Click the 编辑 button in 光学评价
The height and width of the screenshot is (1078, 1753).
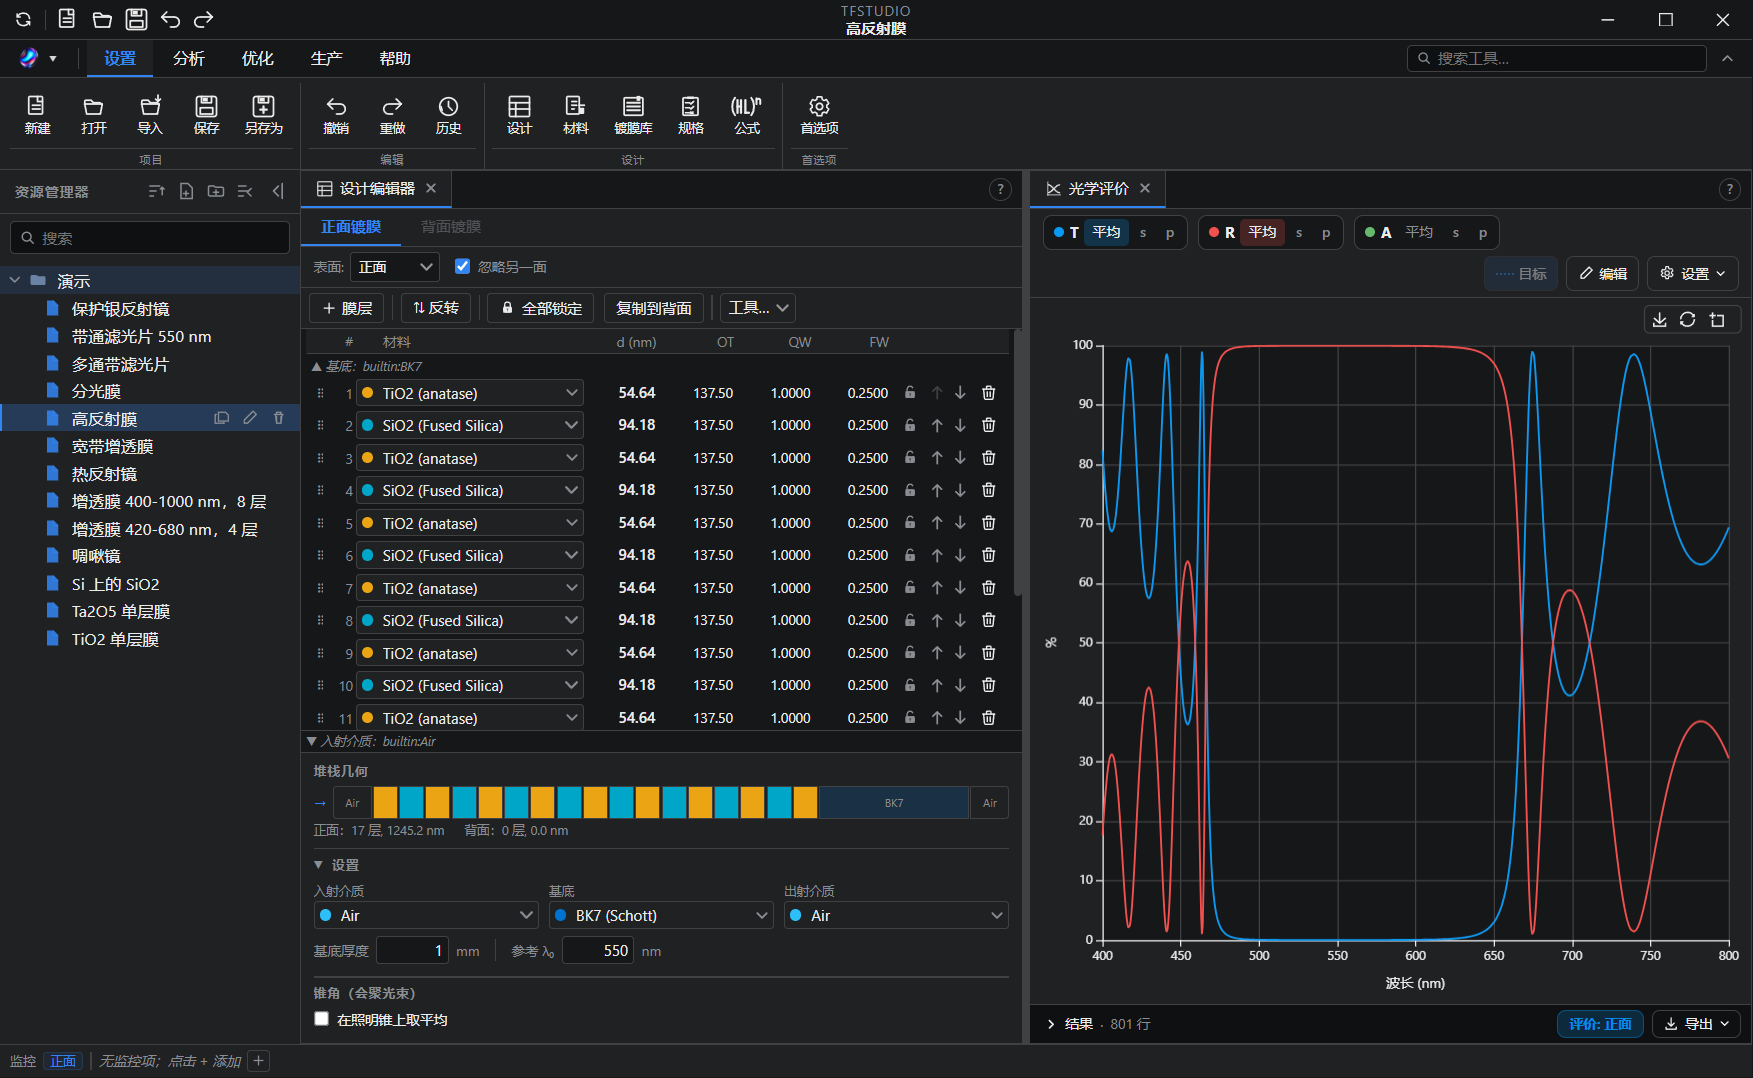click(x=1602, y=273)
